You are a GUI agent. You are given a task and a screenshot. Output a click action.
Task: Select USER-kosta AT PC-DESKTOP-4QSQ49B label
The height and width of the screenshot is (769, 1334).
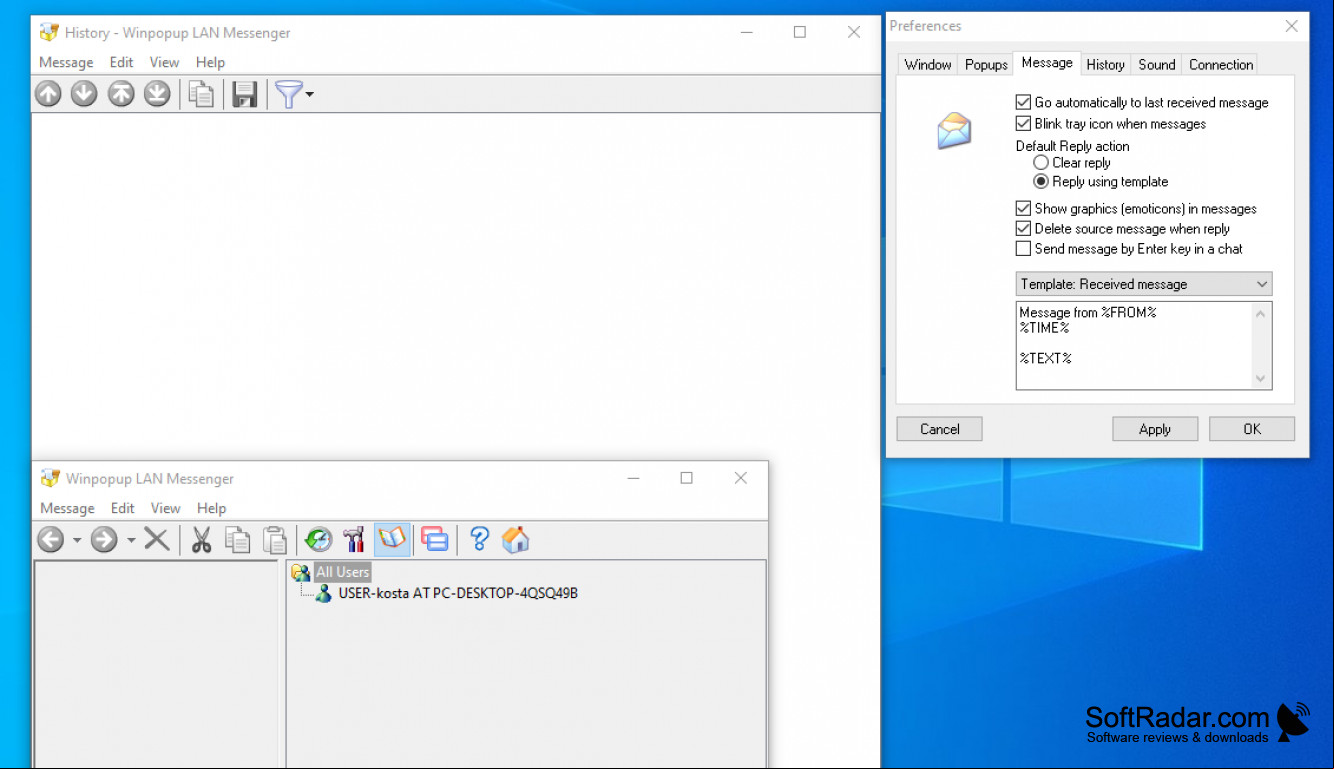458,593
